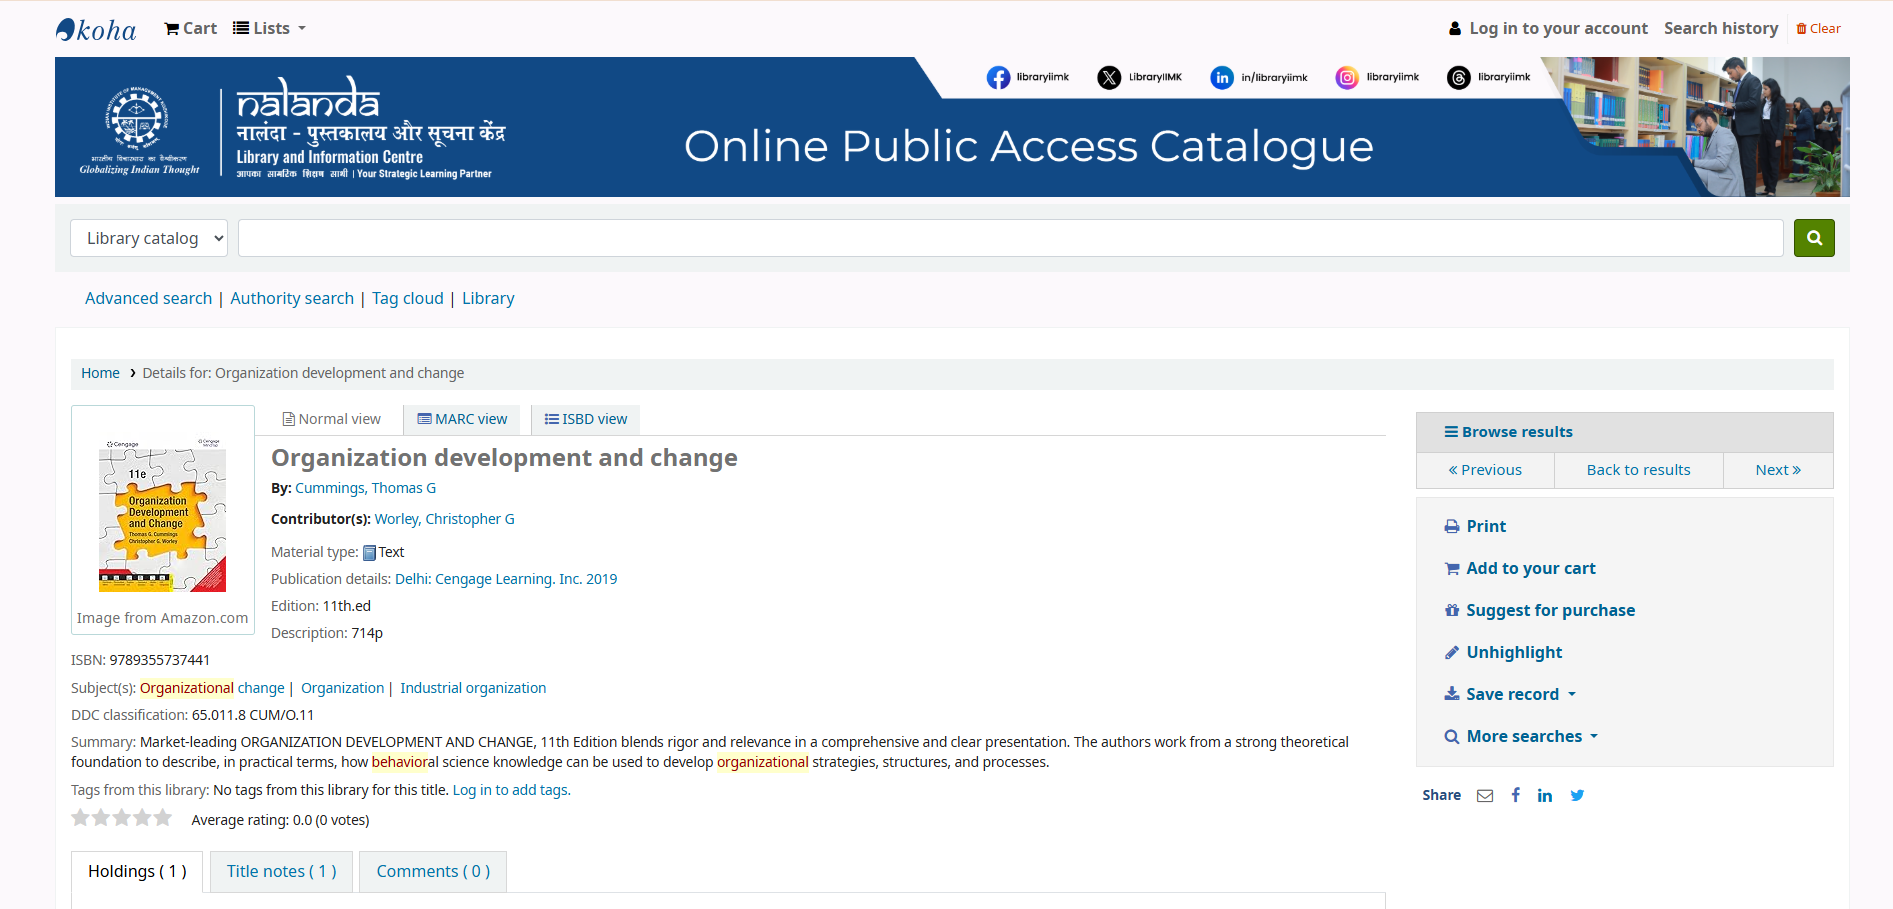Open the Title notes tab
1893x909 pixels.
coord(281,871)
